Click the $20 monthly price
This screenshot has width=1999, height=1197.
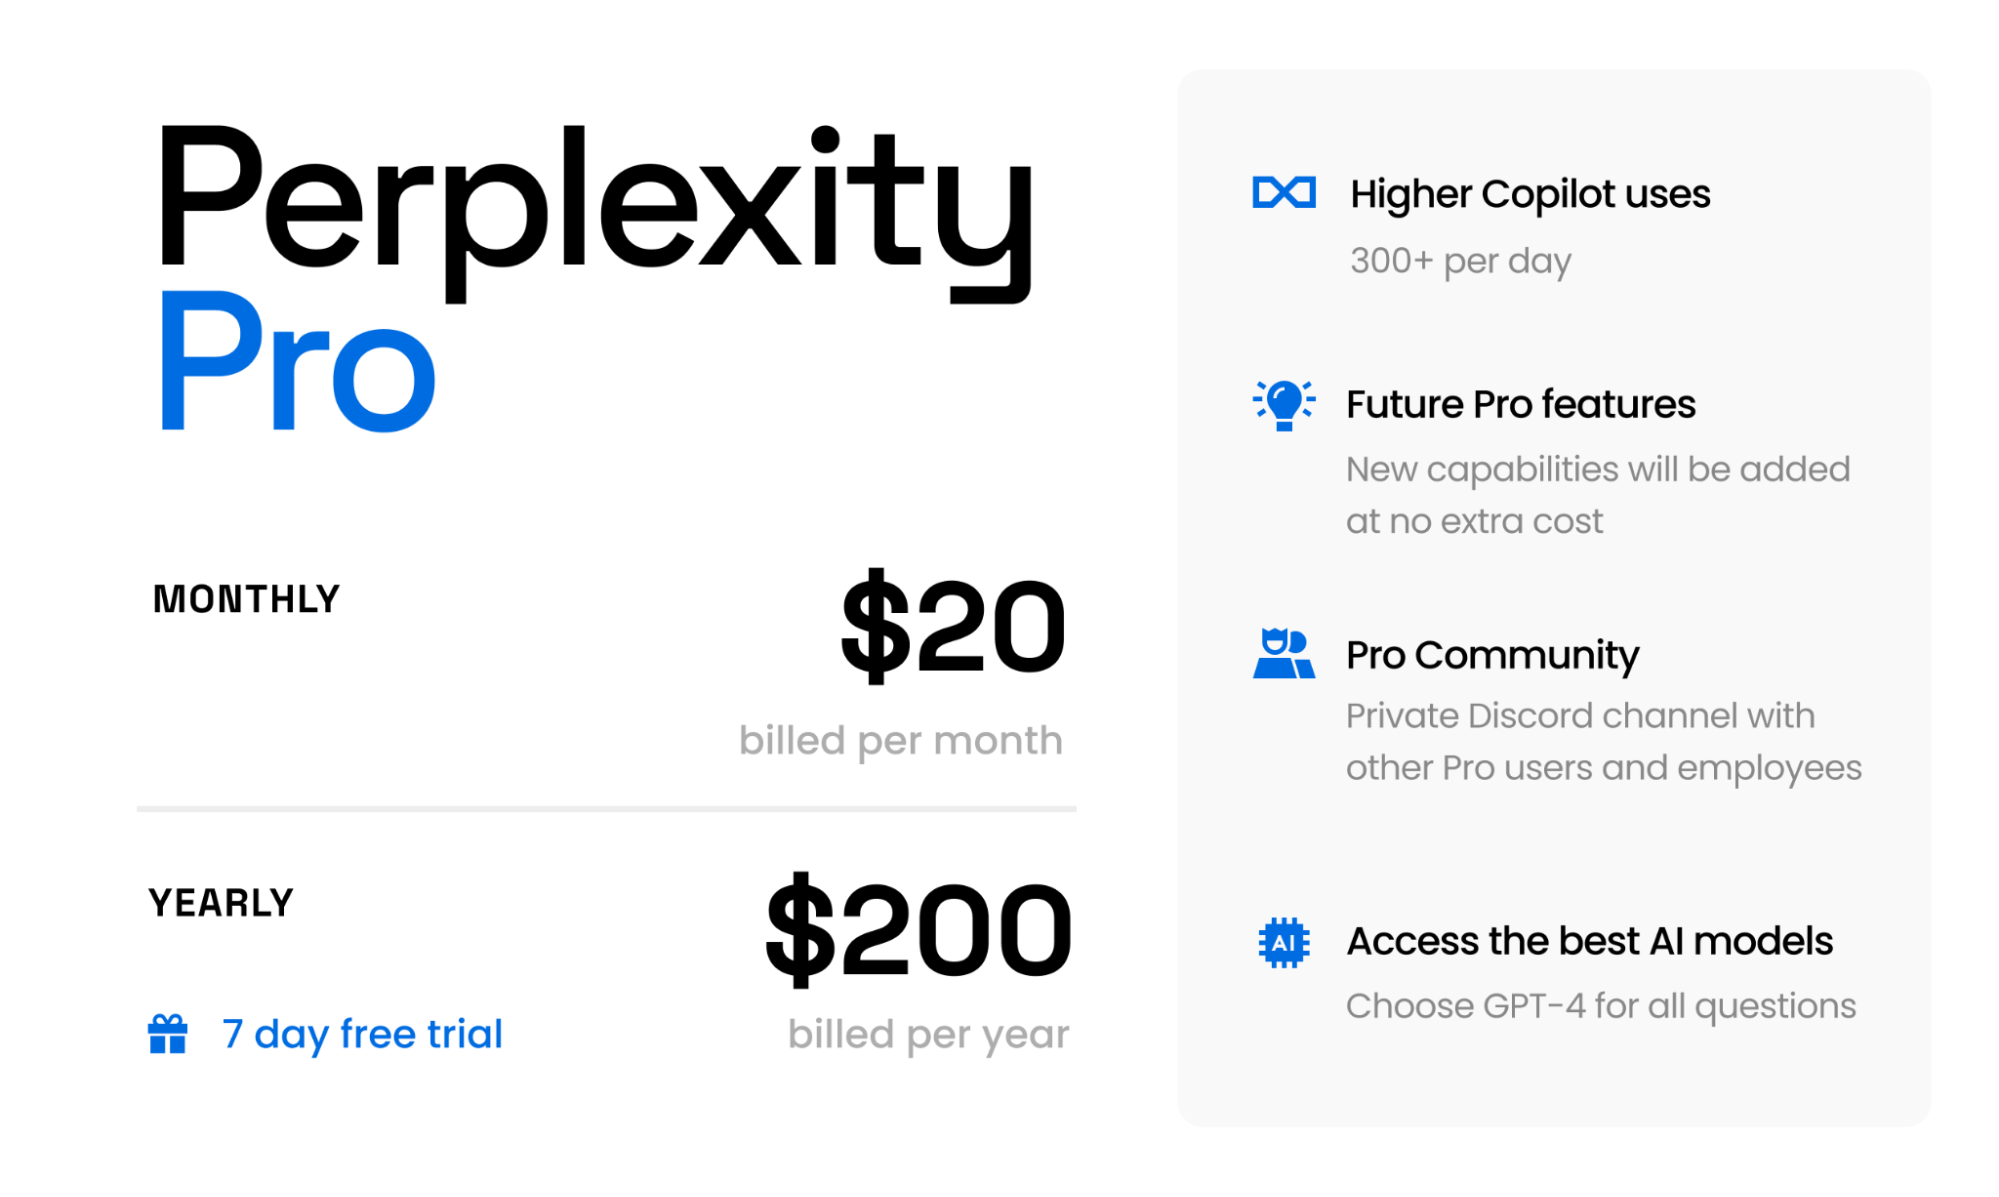pyautogui.click(x=953, y=627)
